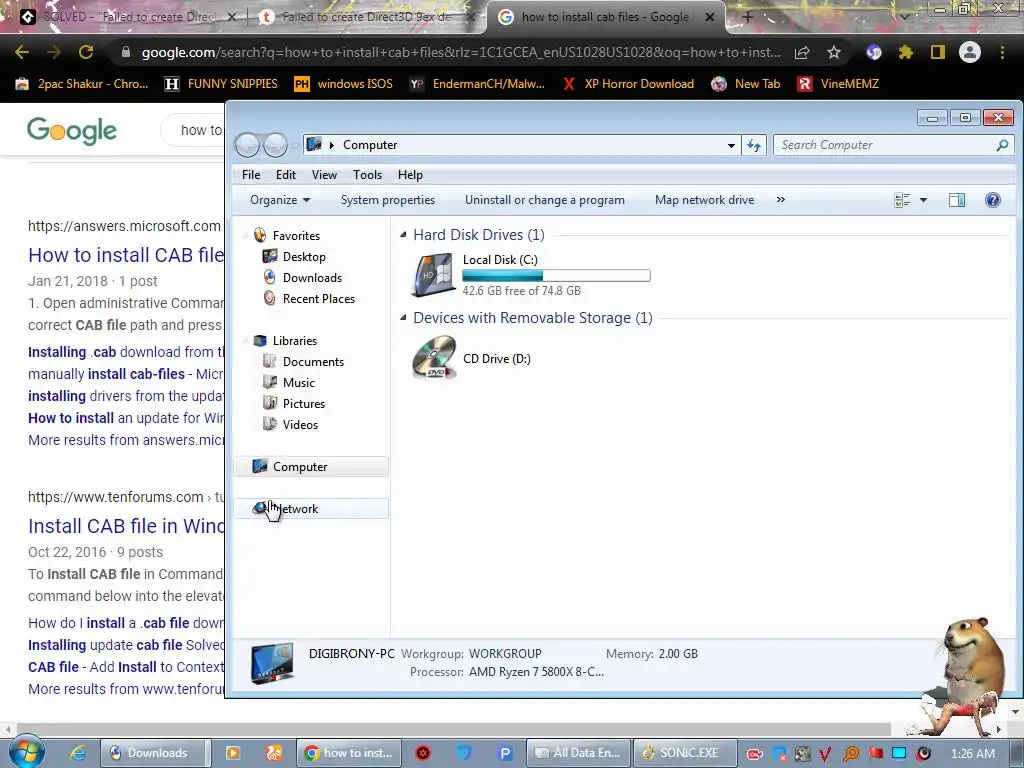Screen dimensions: 1024x768
Task: Click the Chrome reload button
Action: tap(86, 52)
